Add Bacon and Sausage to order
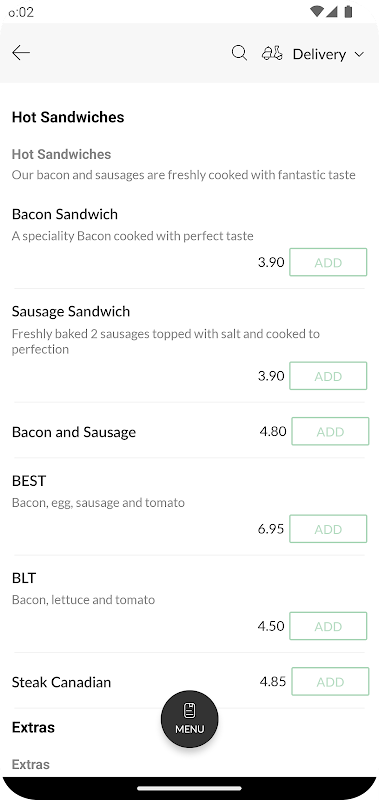Viewport: 379px width, 800px height. coord(330,432)
